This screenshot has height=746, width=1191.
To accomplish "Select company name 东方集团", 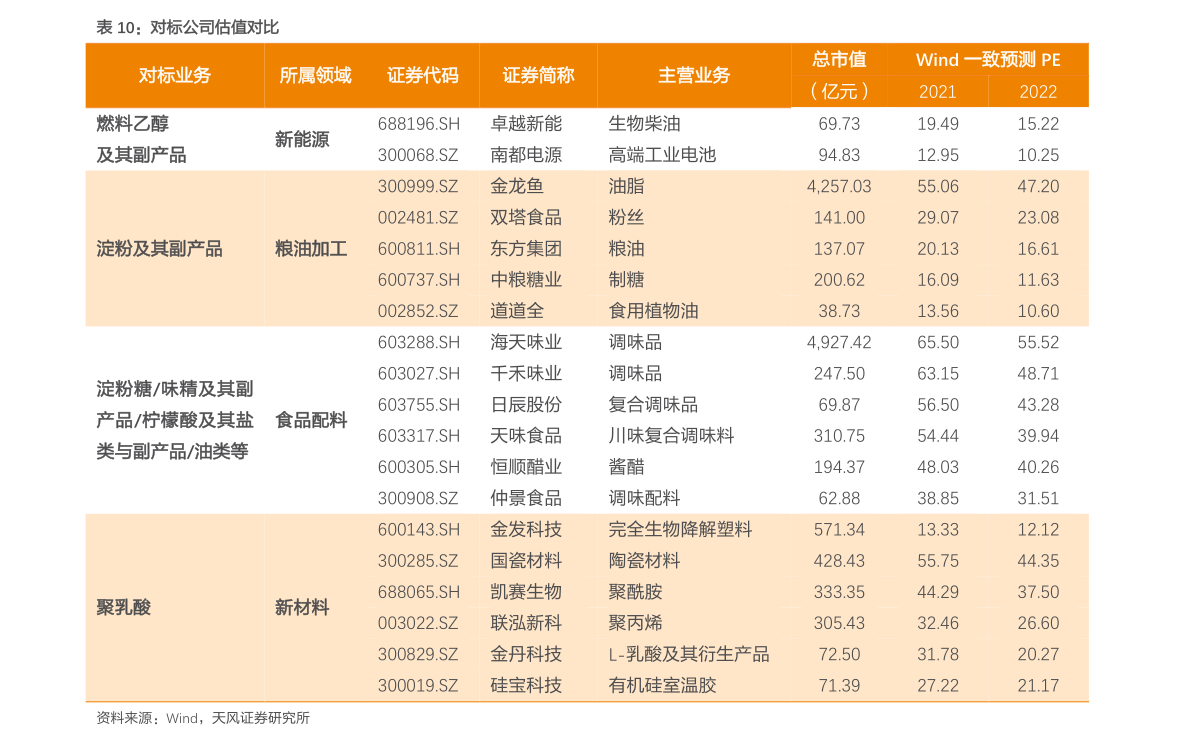I will (x=526, y=248).
